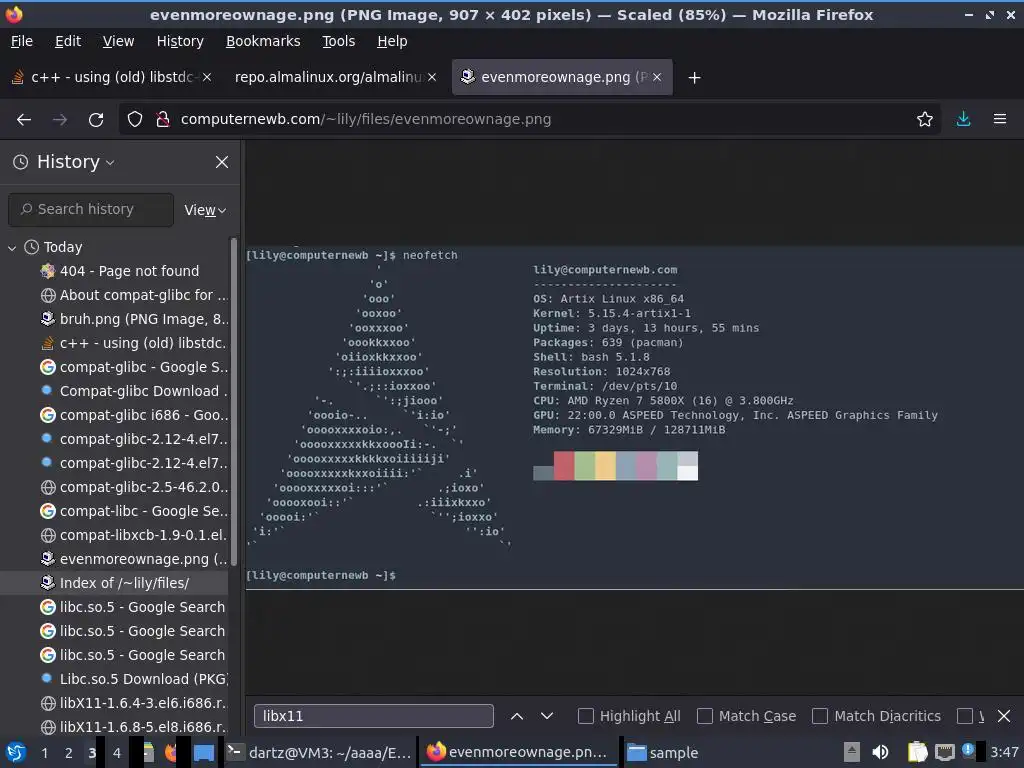
Task: Click the find bar text field
Action: pyautogui.click(x=374, y=716)
